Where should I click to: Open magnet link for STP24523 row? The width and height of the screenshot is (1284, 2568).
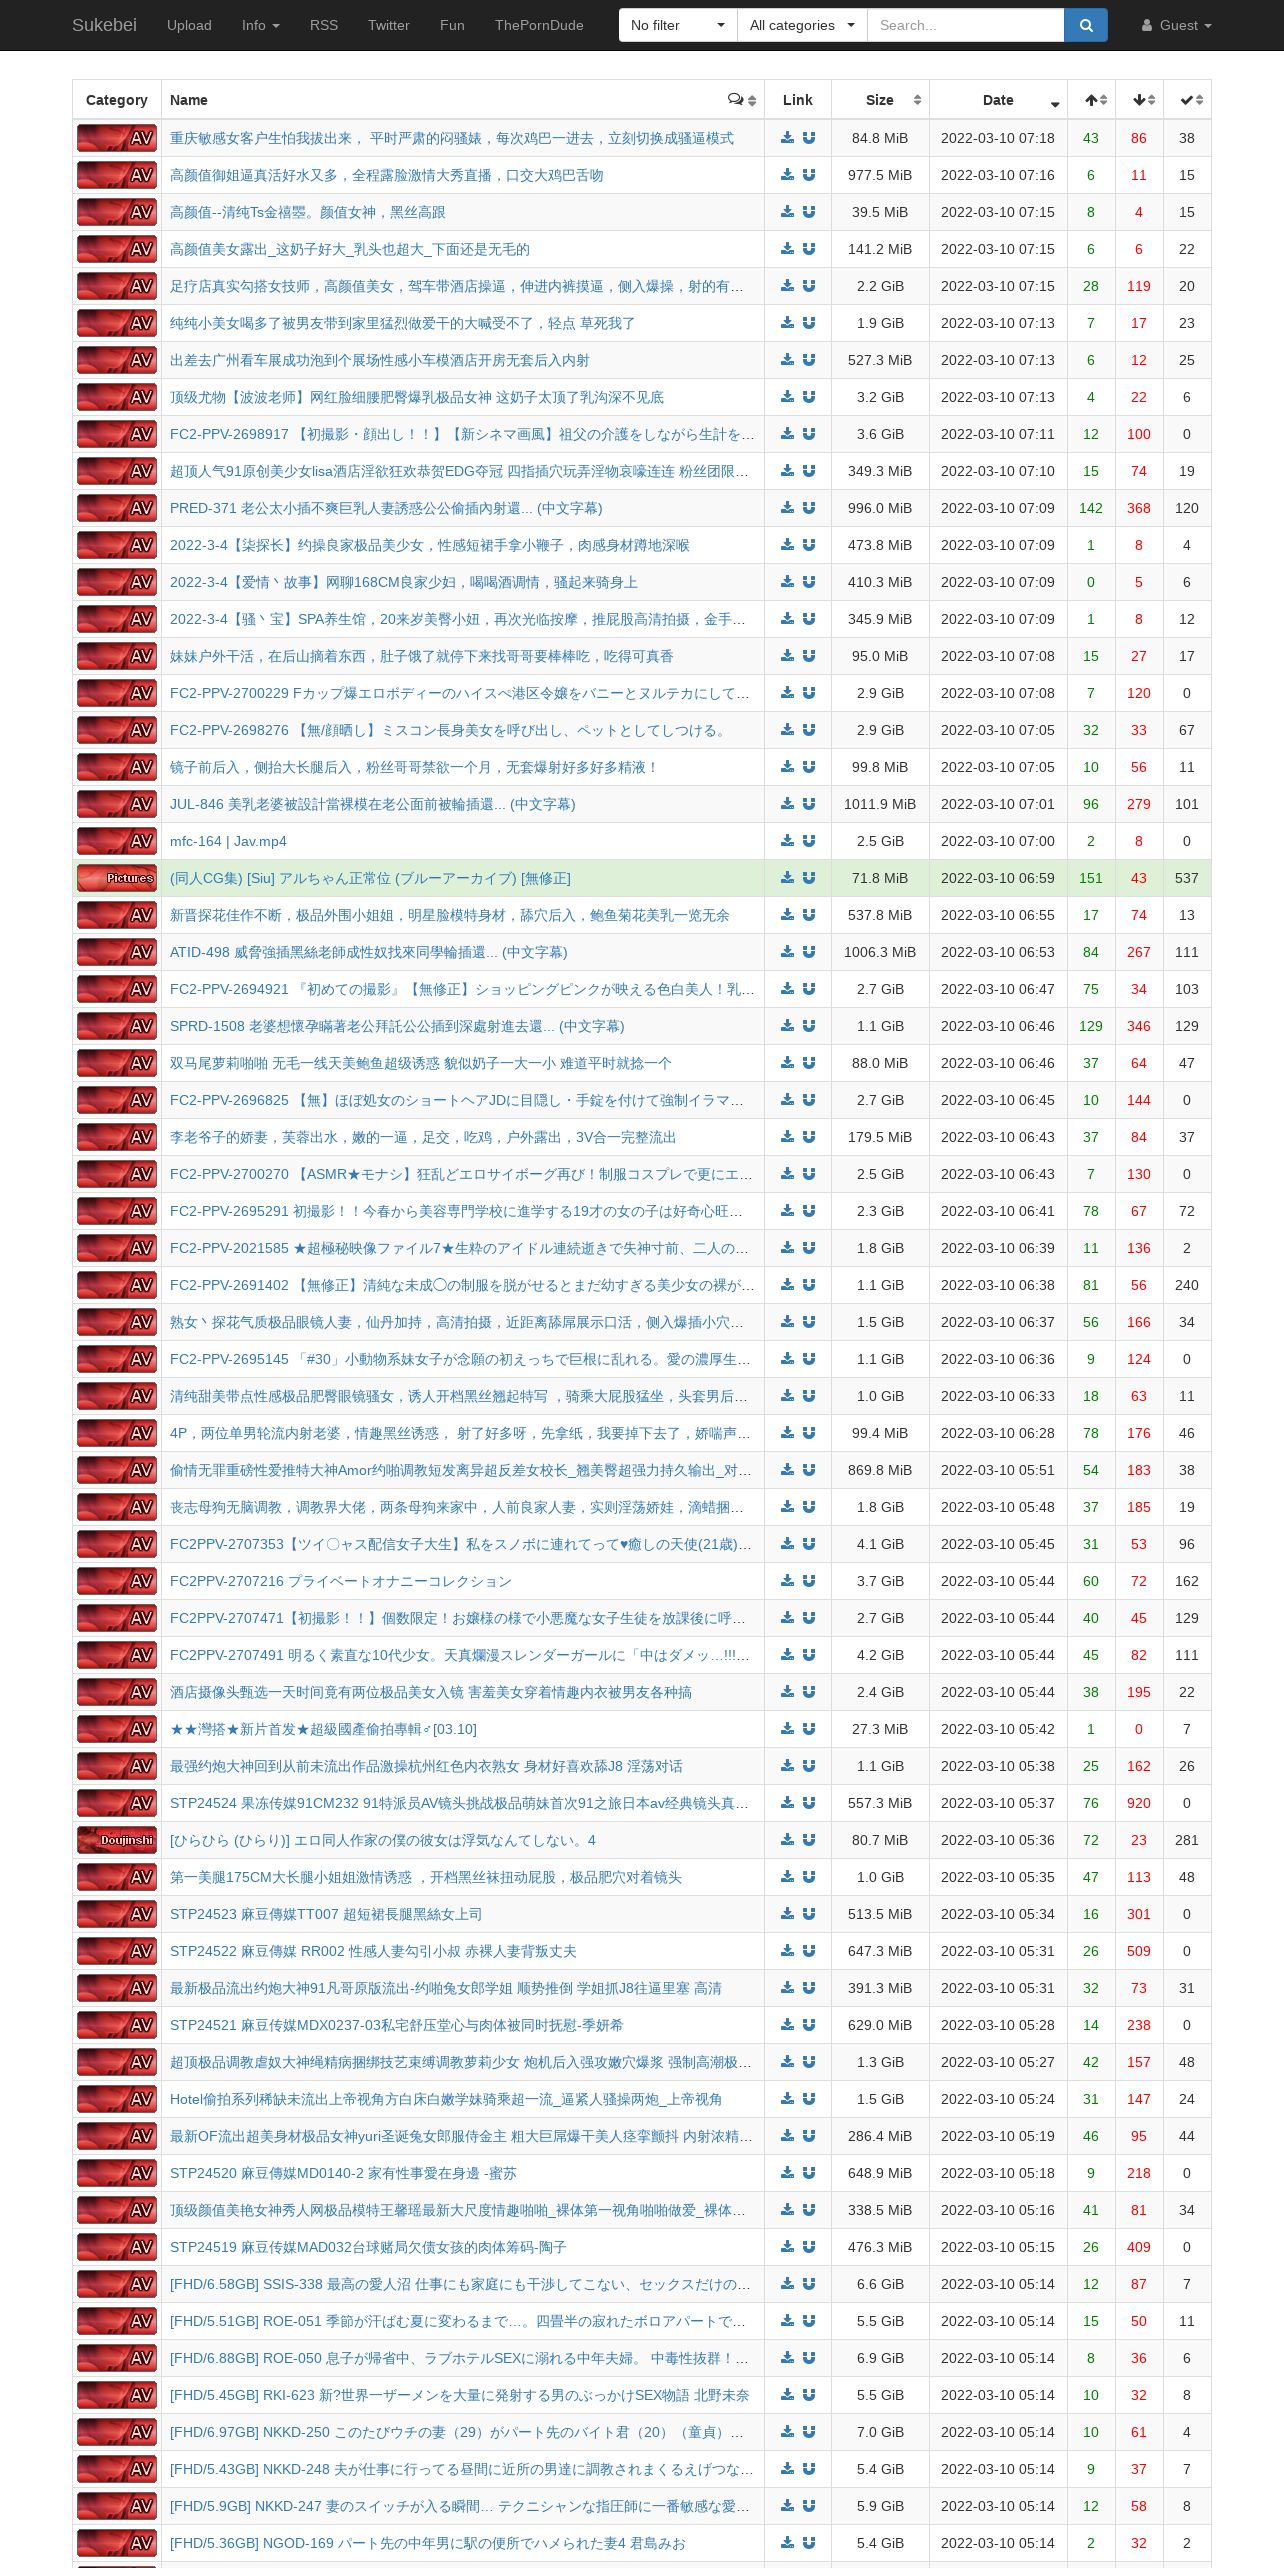pos(809,1914)
